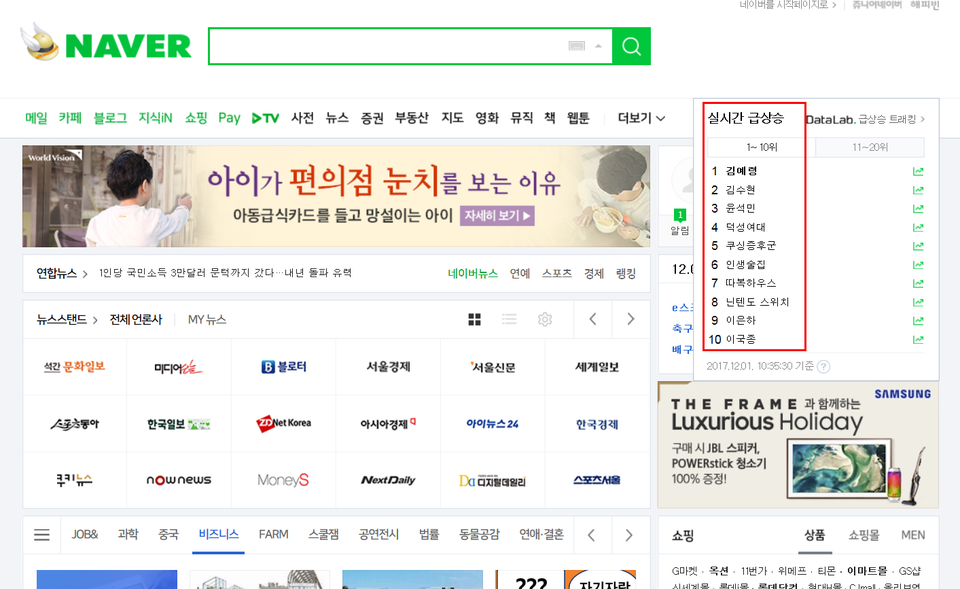Open the G마켓 shopping link
This screenshot has width=960, height=589.
(684, 571)
